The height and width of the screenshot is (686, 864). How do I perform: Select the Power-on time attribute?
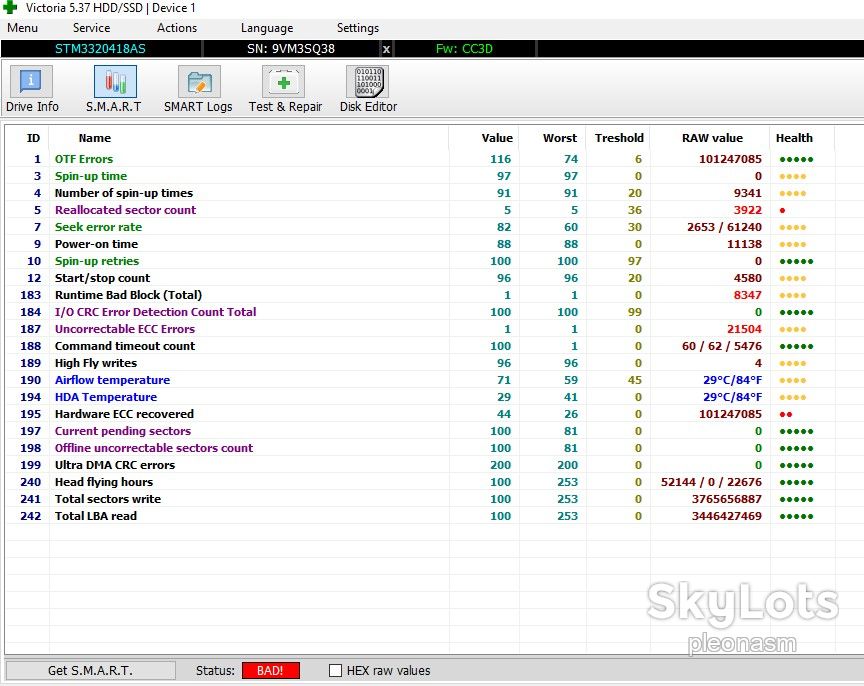[x=96, y=244]
